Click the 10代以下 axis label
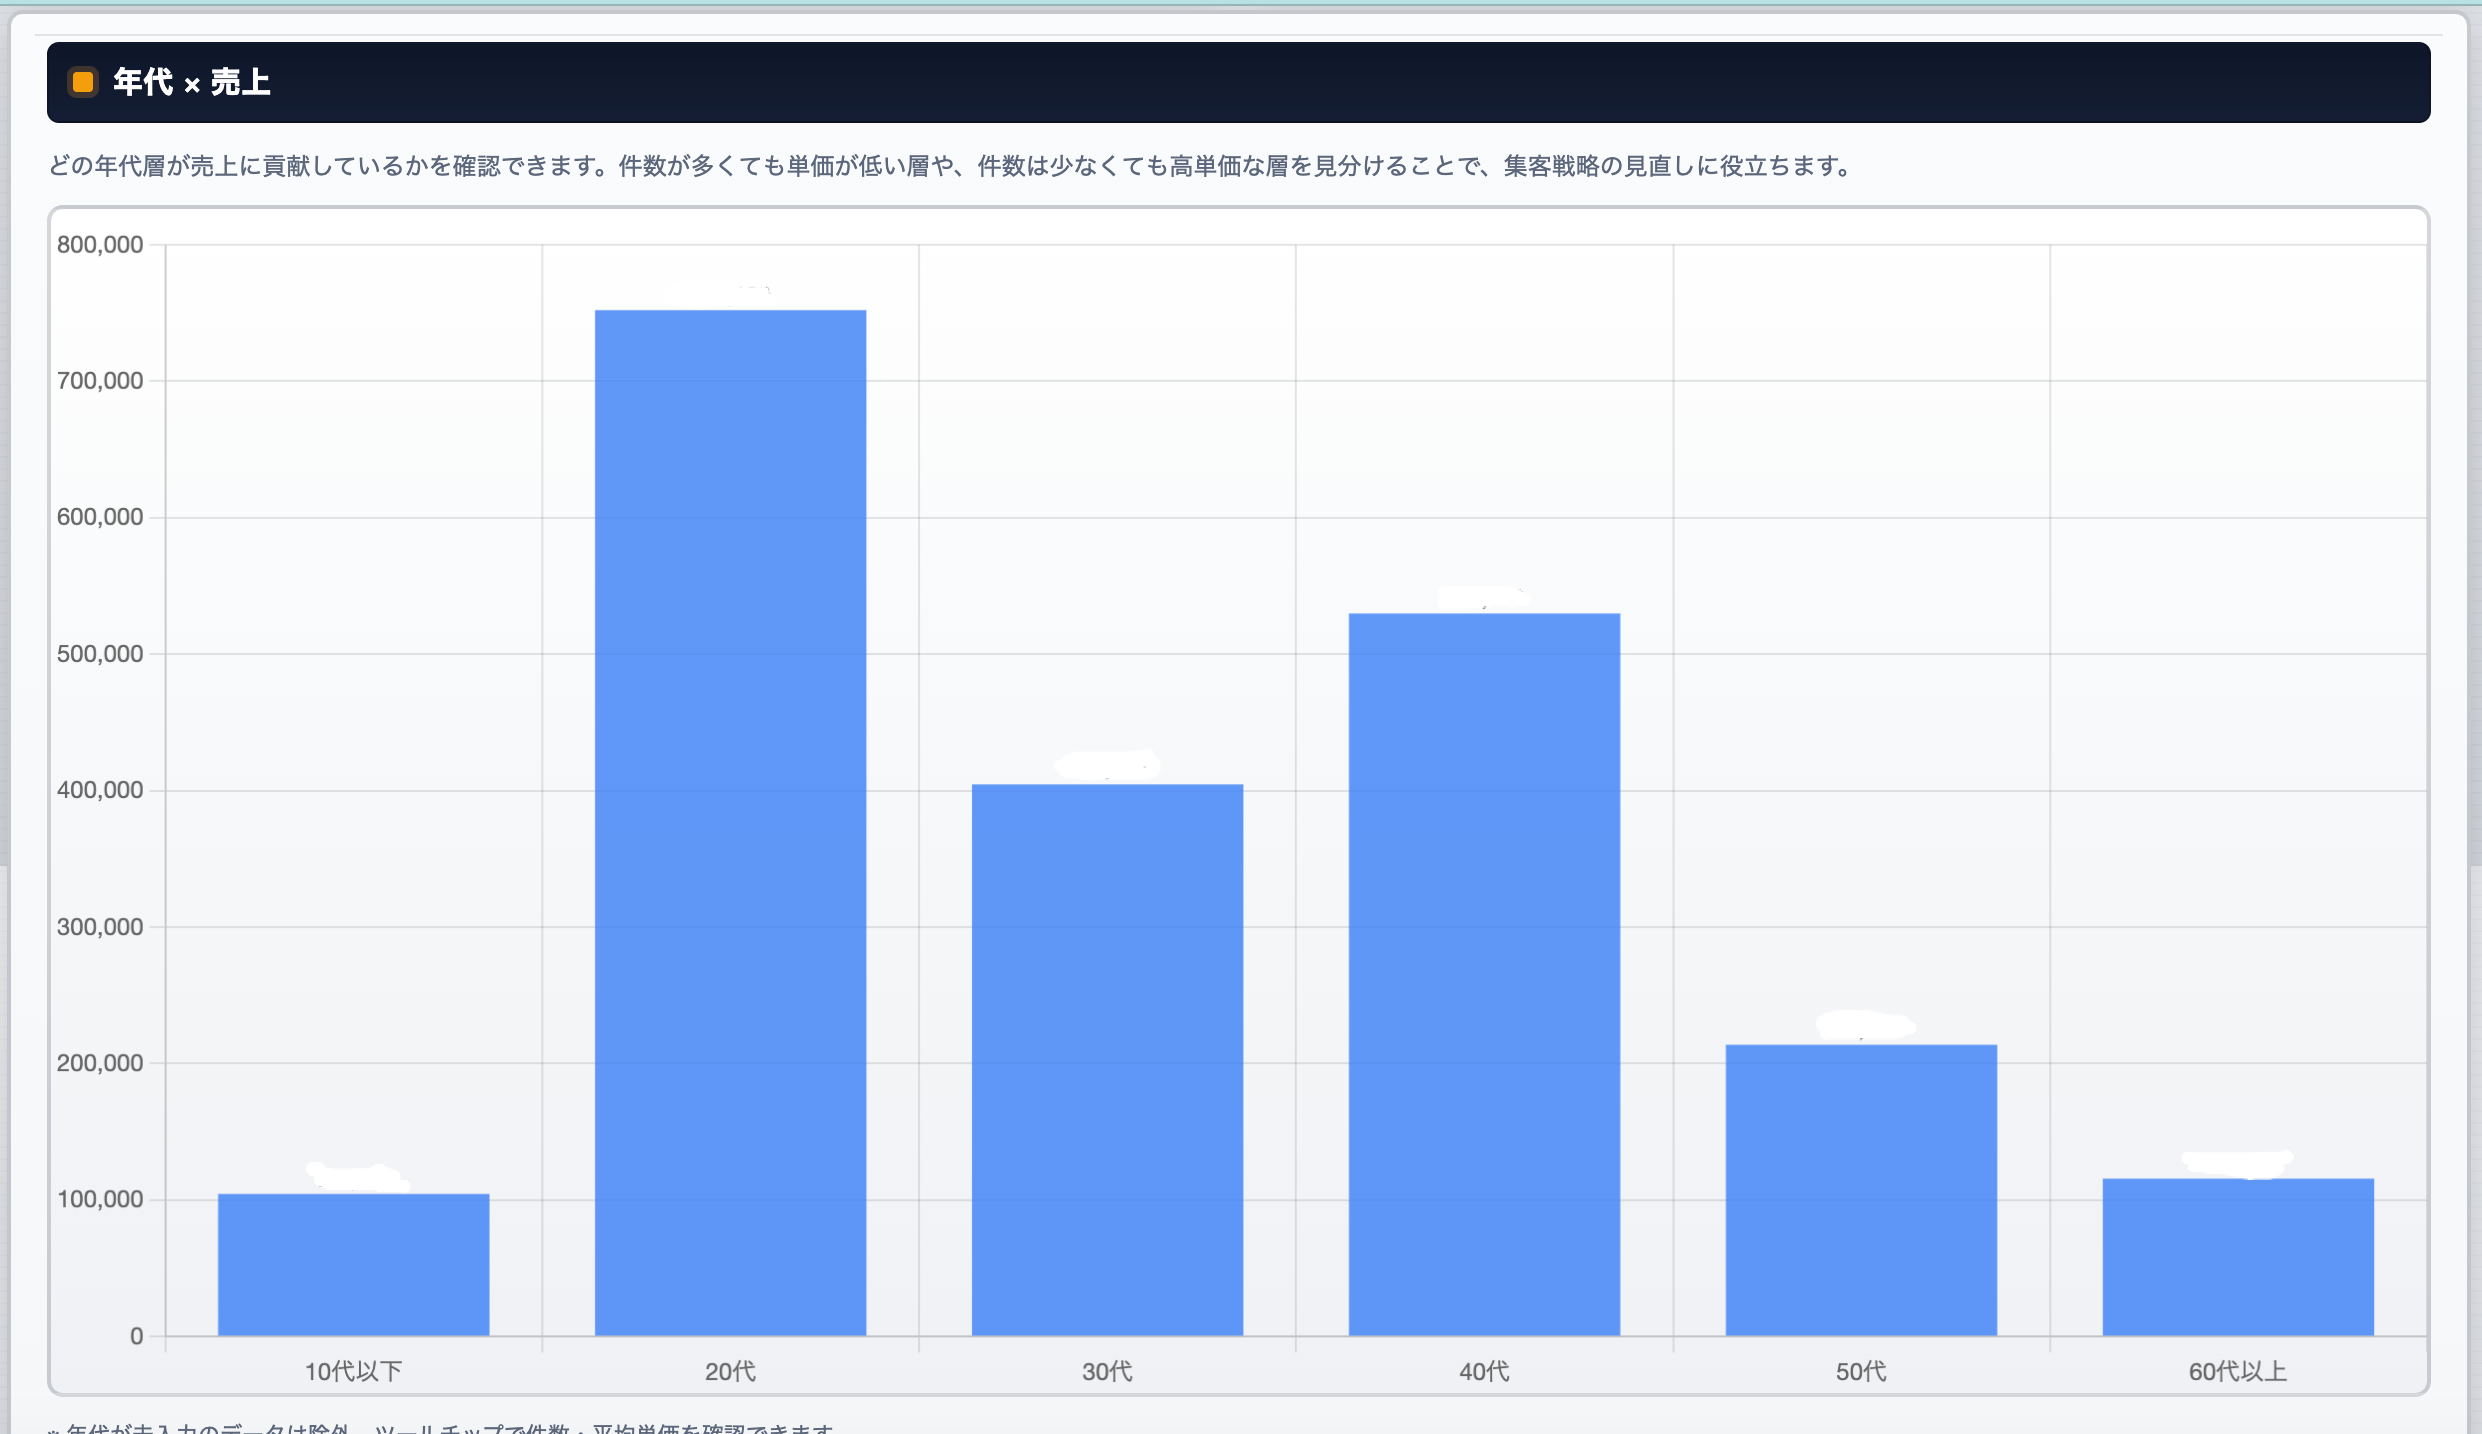 click(x=353, y=1373)
